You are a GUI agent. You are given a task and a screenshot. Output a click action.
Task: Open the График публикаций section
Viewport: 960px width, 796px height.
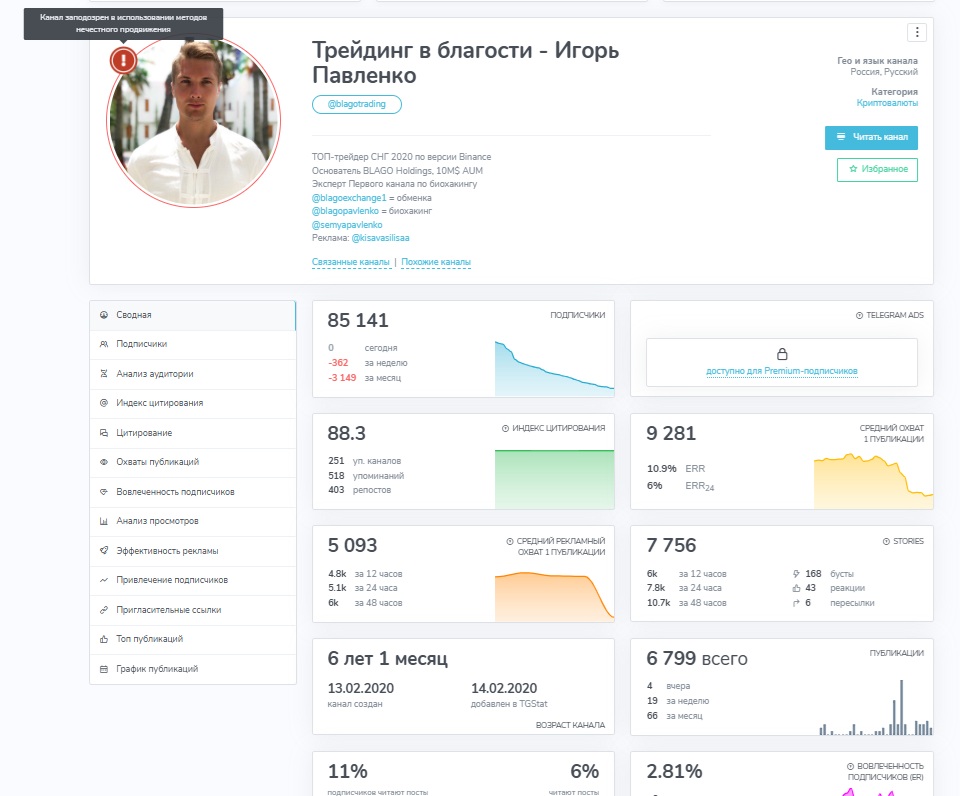coord(193,669)
